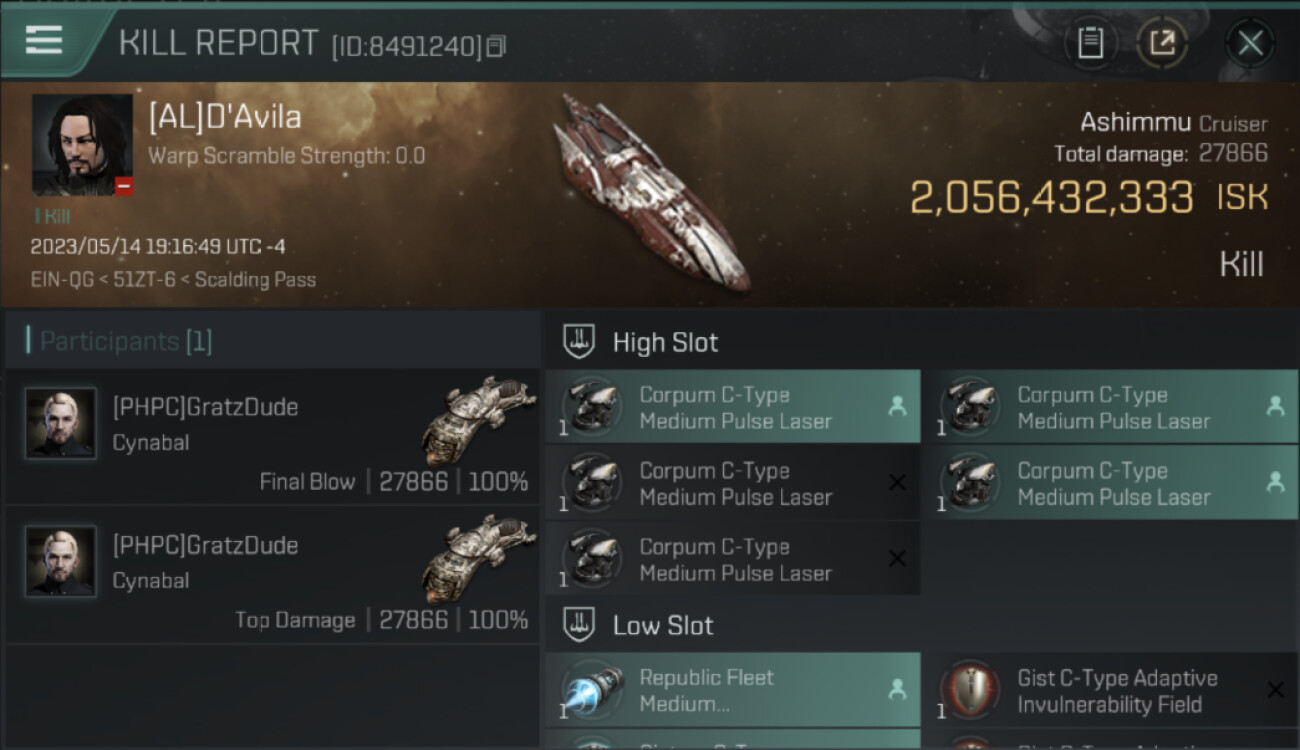Select Gist C-Type Adaptive Invulnerability Field
1300x750 pixels.
[x=1117, y=690]
